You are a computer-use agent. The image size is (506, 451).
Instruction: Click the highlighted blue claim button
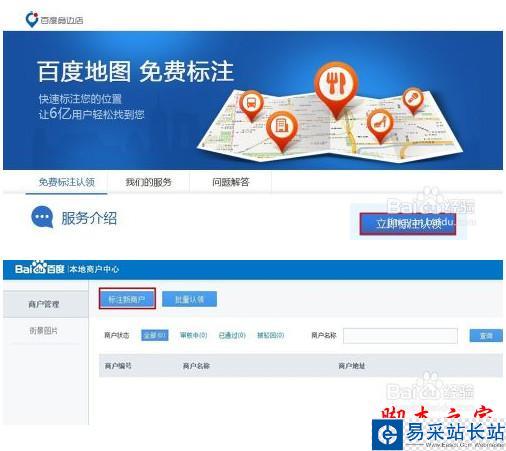tap(408, 224)
